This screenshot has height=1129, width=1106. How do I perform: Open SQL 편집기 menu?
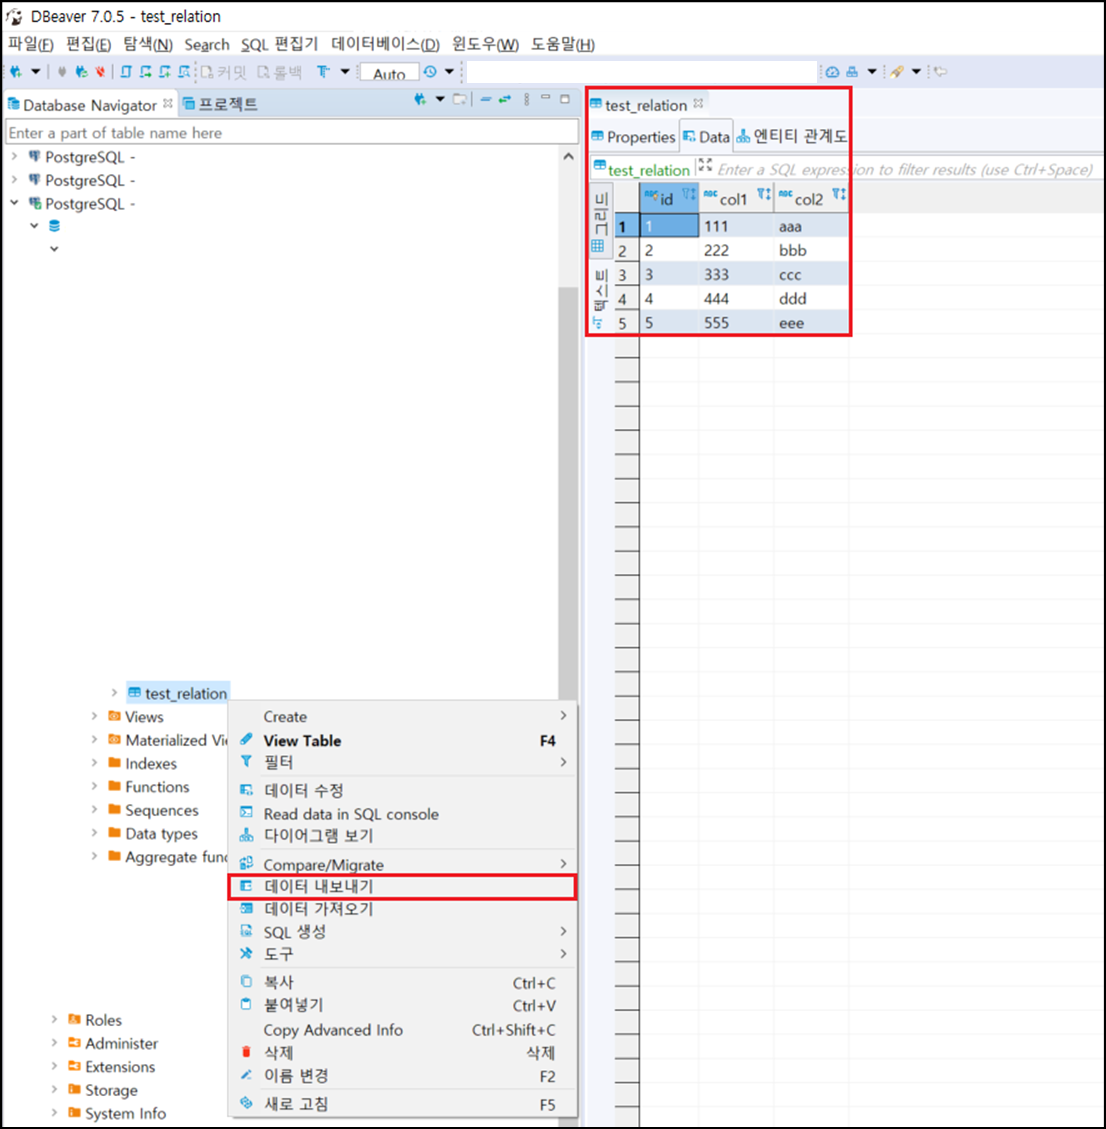279,44
